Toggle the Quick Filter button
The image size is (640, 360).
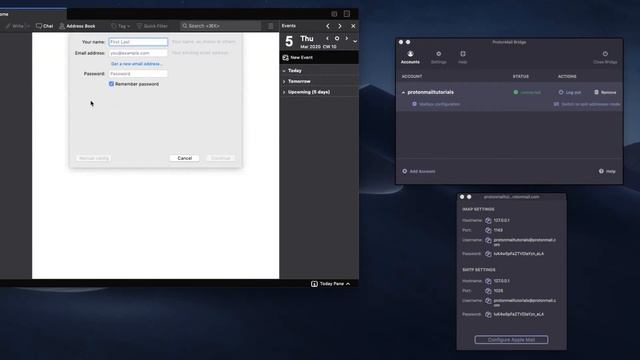pos(152,26)
